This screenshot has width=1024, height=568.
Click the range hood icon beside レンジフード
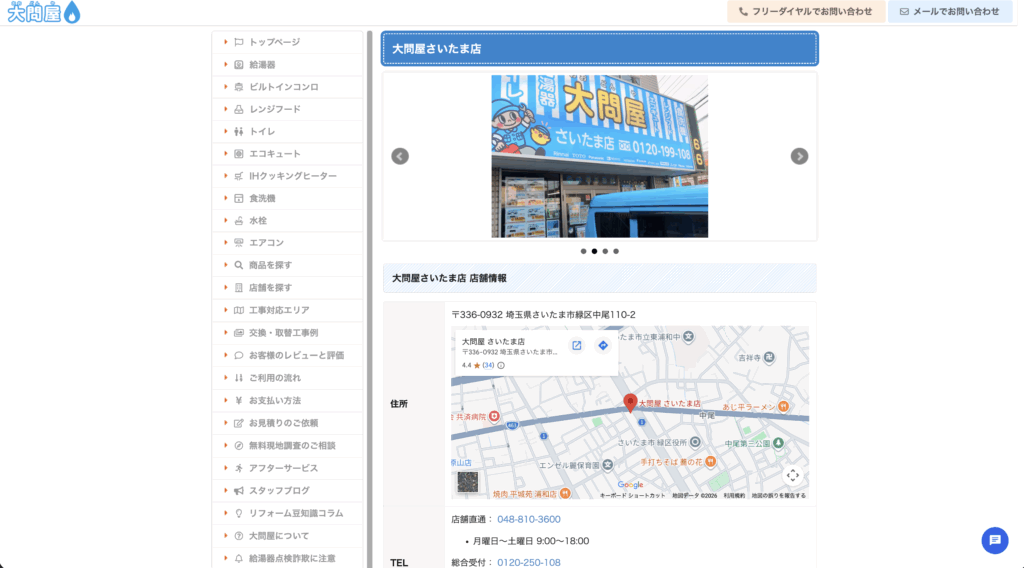click(238, 109)
